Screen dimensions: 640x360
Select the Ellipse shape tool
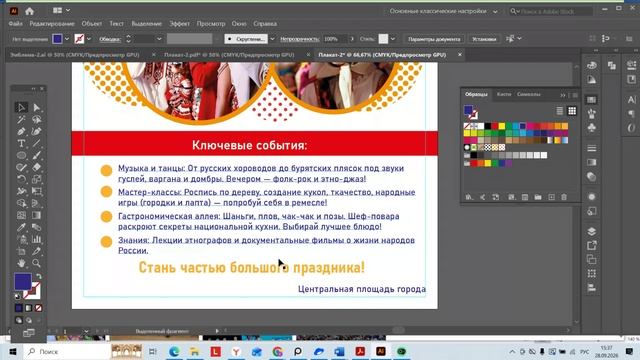[21, 156]
